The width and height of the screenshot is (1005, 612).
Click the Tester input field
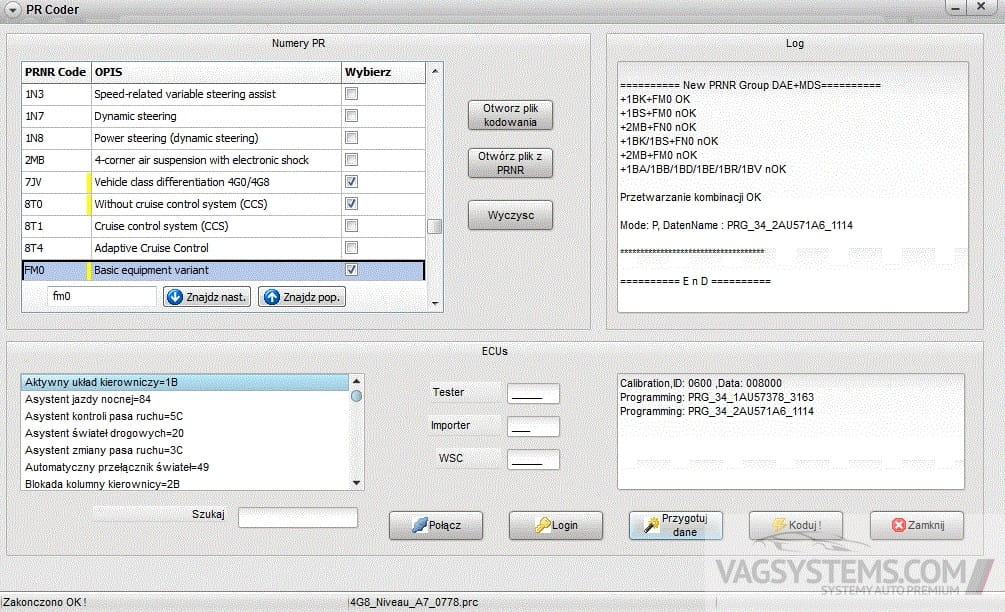533,393
